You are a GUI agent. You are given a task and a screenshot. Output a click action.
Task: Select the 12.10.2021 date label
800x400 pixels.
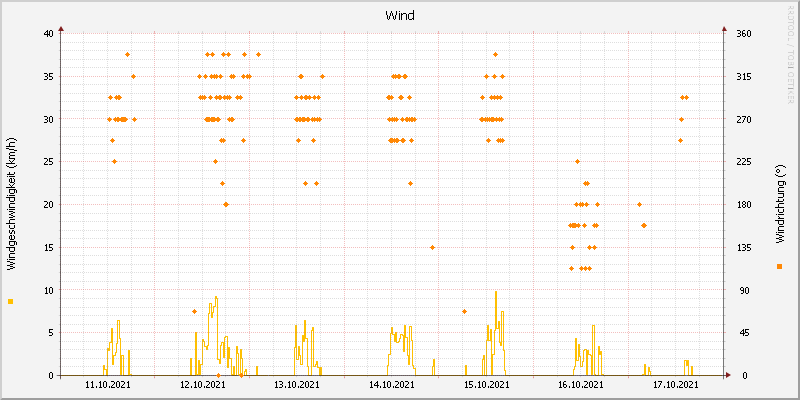coord(203,384)
